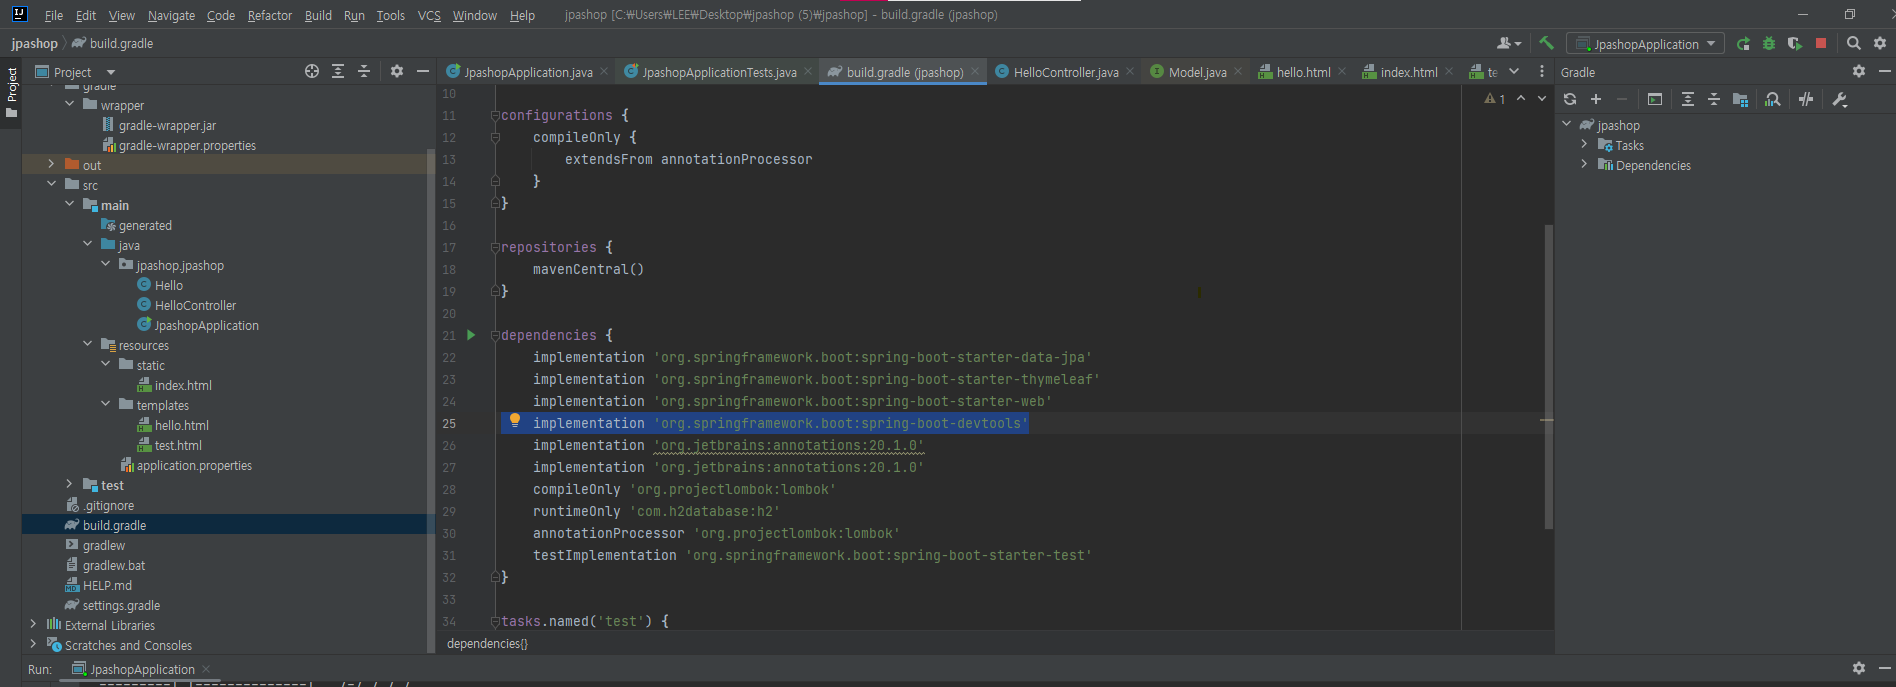Image resolution: width=1896 pixels, height=687 pixels.
Task: Link a Gradle project with the plus icon
Action: coord(1596,99)
